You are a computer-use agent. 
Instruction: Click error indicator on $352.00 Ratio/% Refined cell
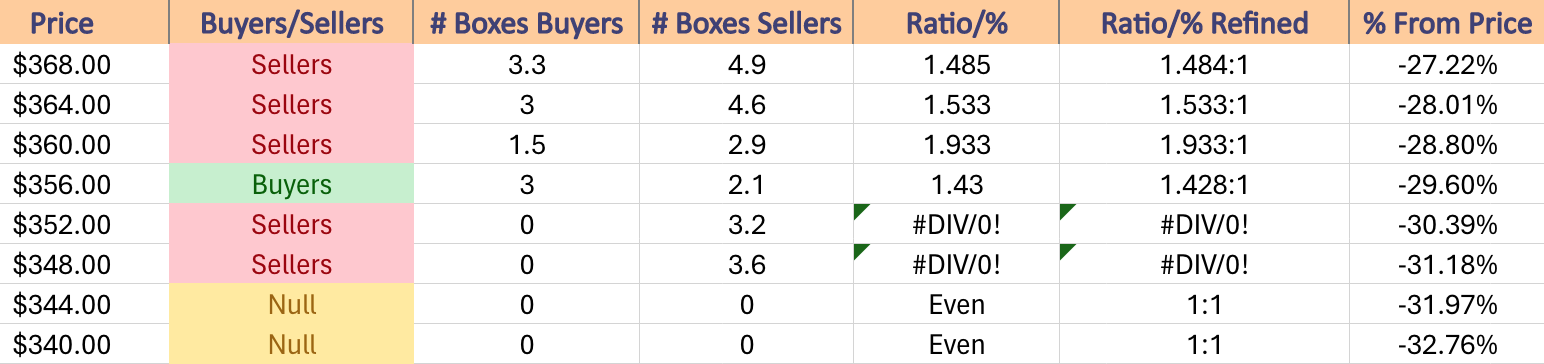[1066, 210]
